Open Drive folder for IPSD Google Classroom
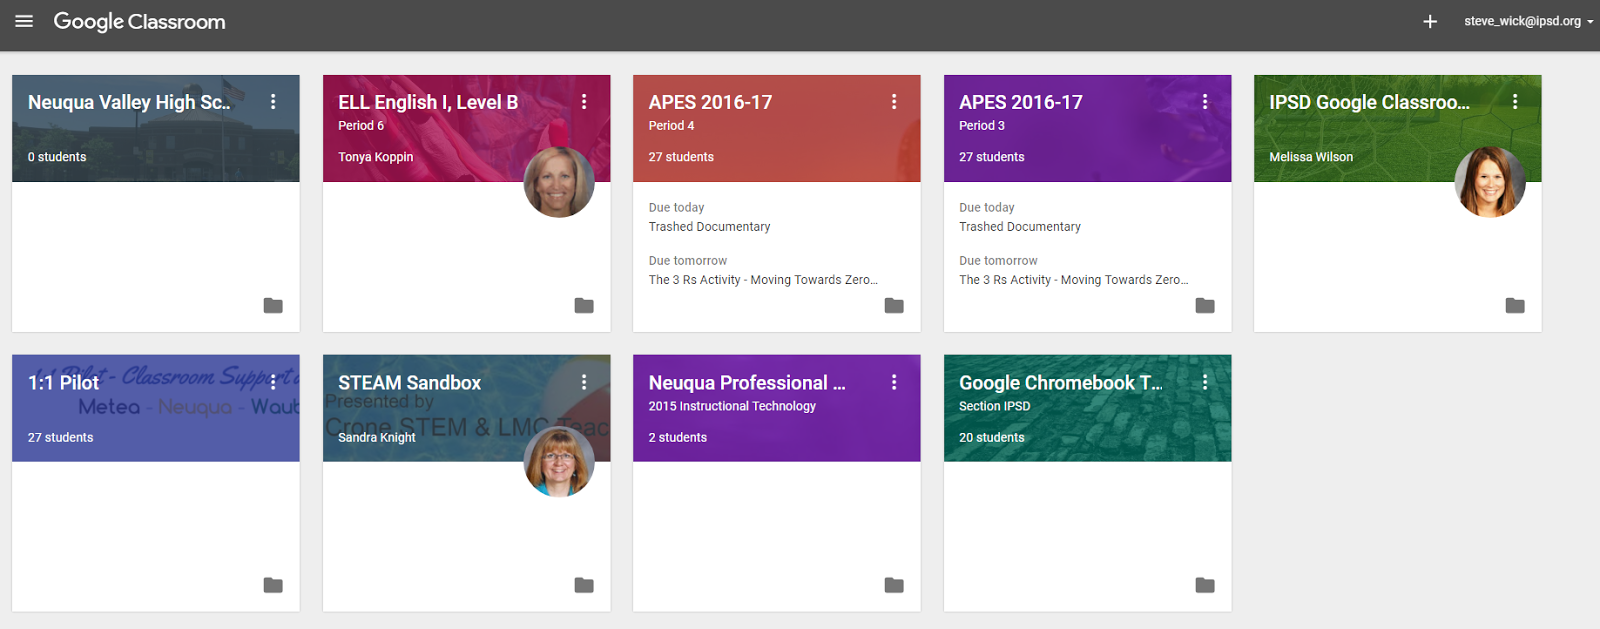1600x629 pixels. coord(1515,305)
